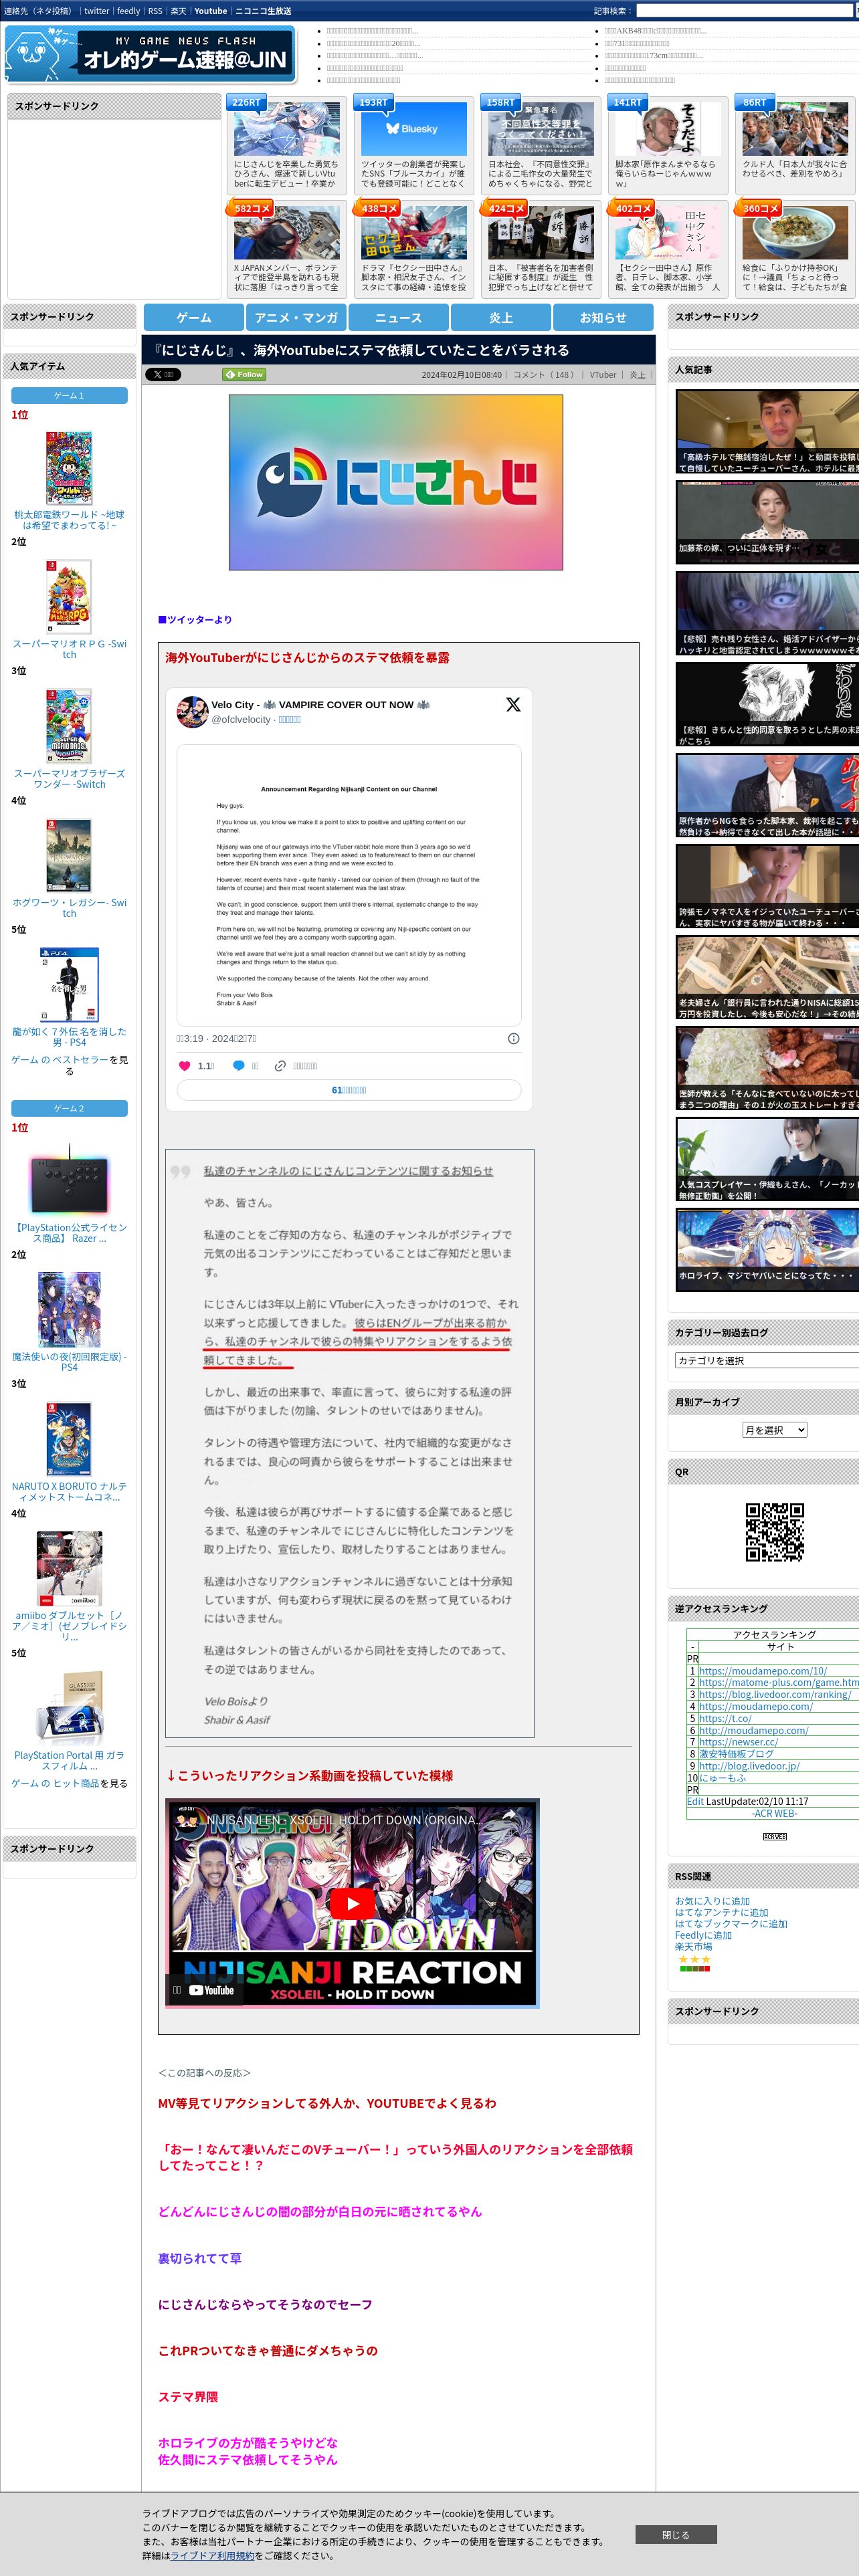This screenshot has width=859, height=2576.
Task: Click the green Follow button
Action: [243, 374]
